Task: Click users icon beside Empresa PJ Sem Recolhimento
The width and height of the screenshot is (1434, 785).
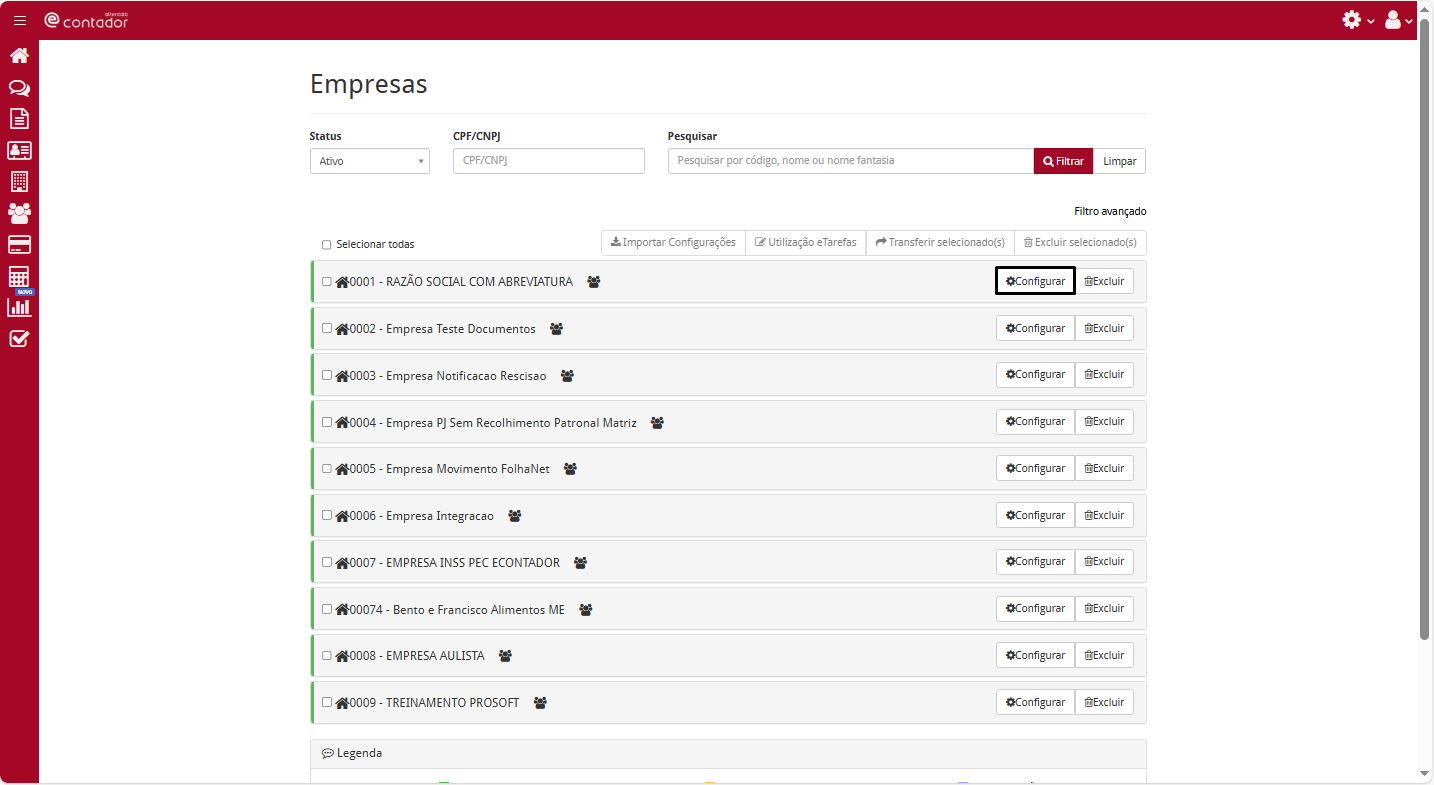Action: tap(658, 423)
